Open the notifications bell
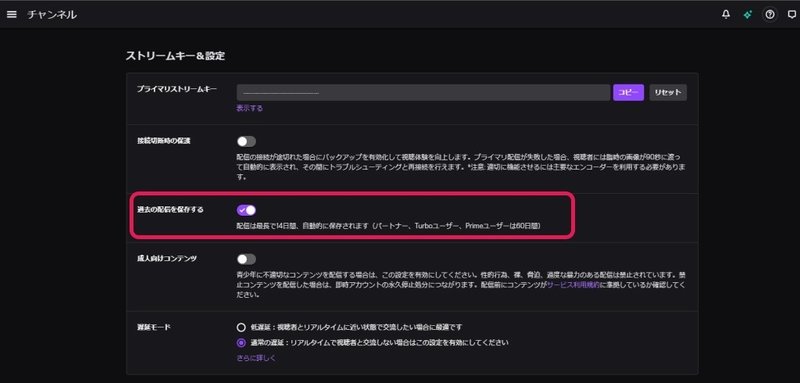The height and width of the screenshot is (383, 800). [726, 15]
